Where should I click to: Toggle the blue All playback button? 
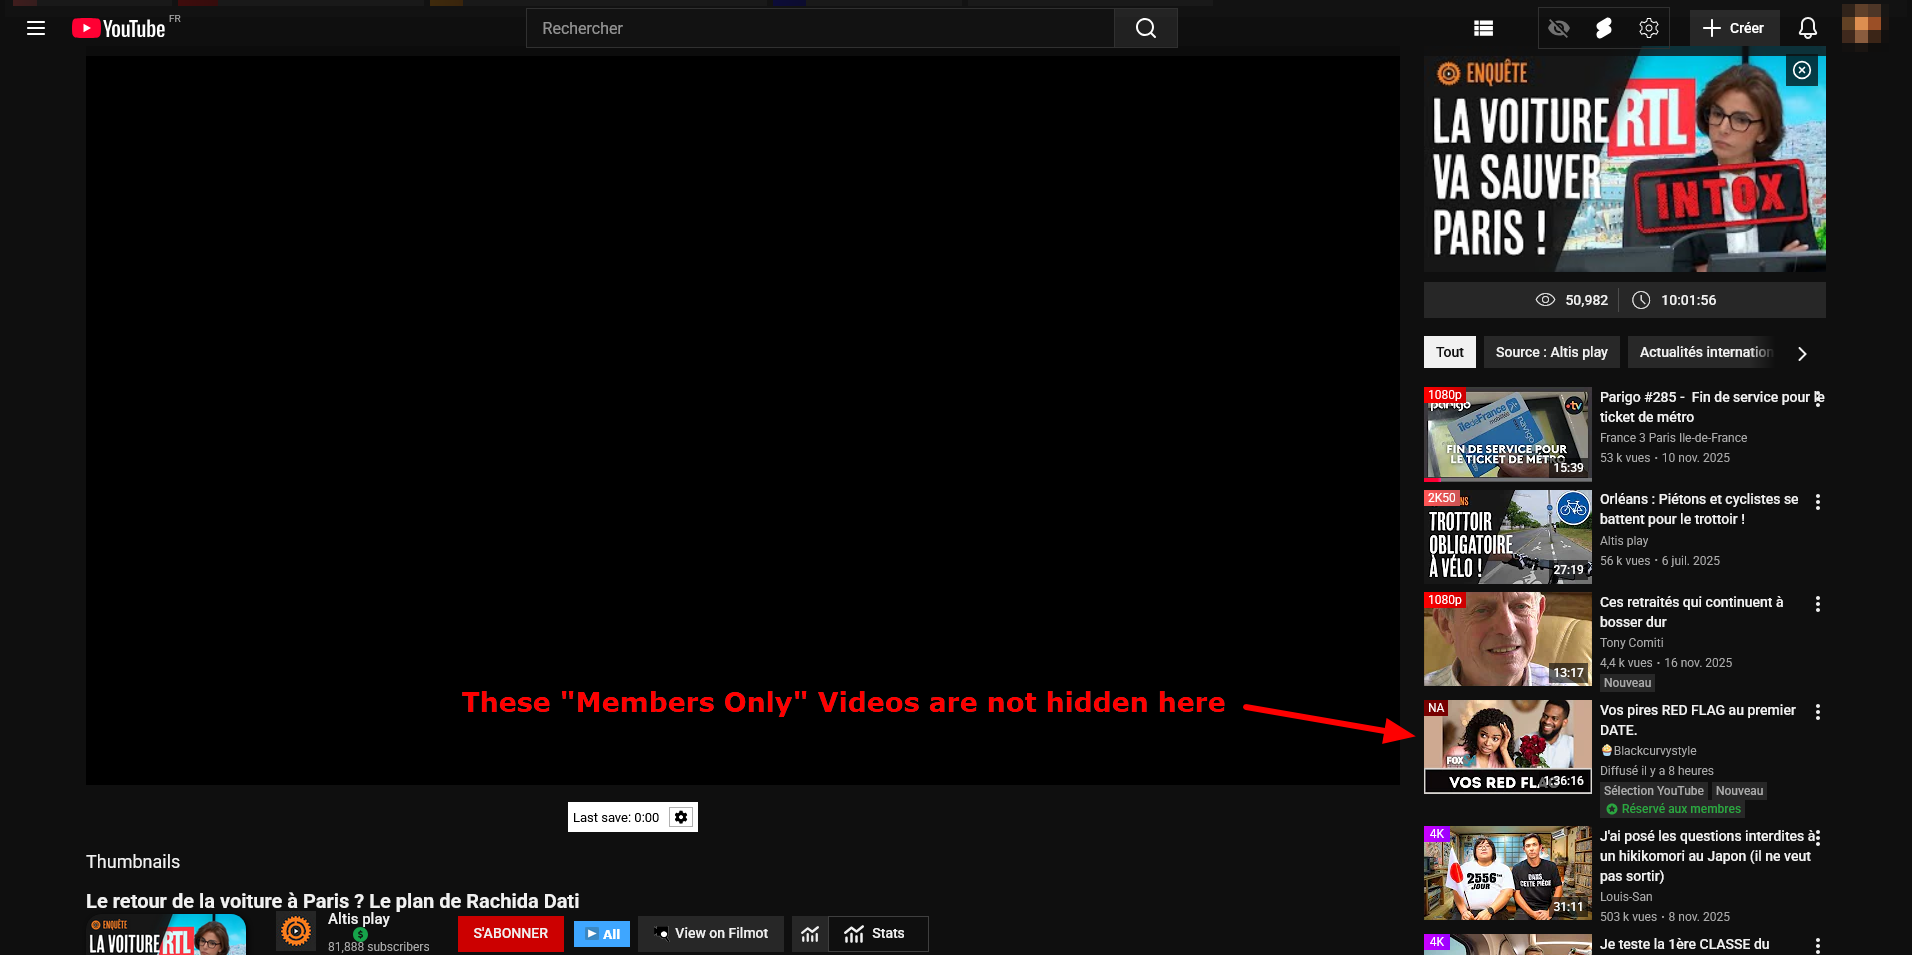(602, 934)
